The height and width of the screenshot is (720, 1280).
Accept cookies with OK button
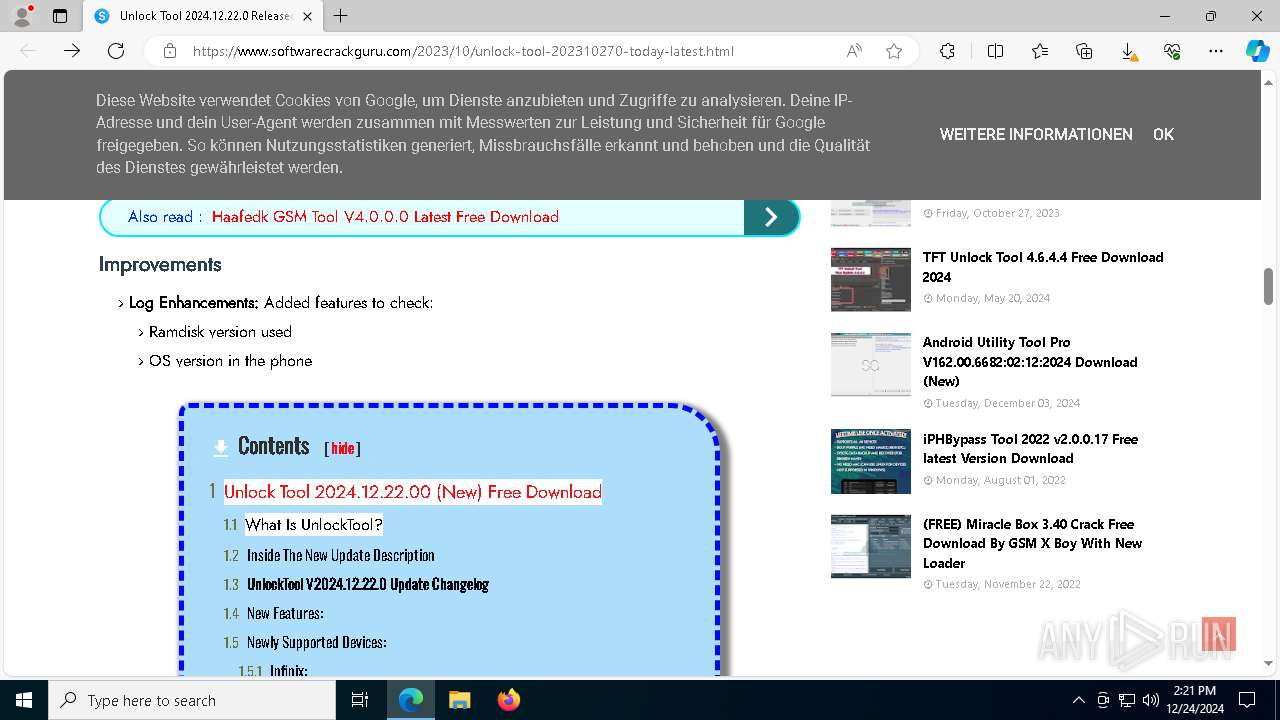[1163, 134]
